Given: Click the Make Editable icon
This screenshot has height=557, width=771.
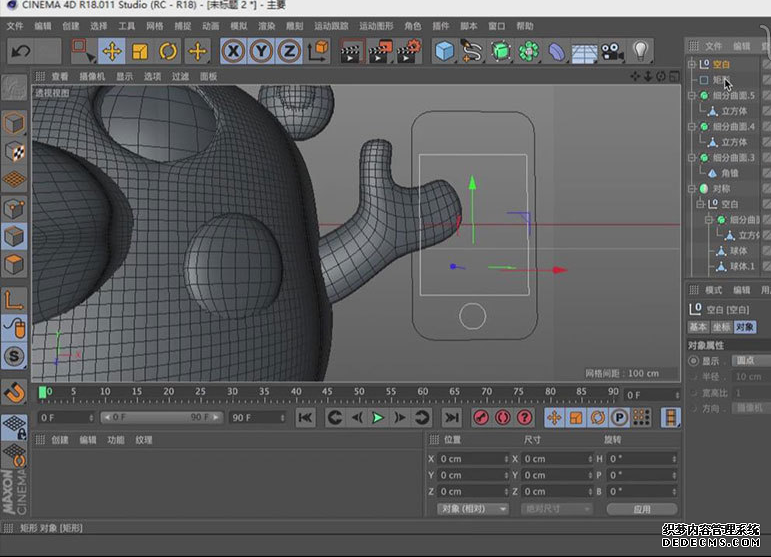Looking at the screenshot, I should click(14, 88).
